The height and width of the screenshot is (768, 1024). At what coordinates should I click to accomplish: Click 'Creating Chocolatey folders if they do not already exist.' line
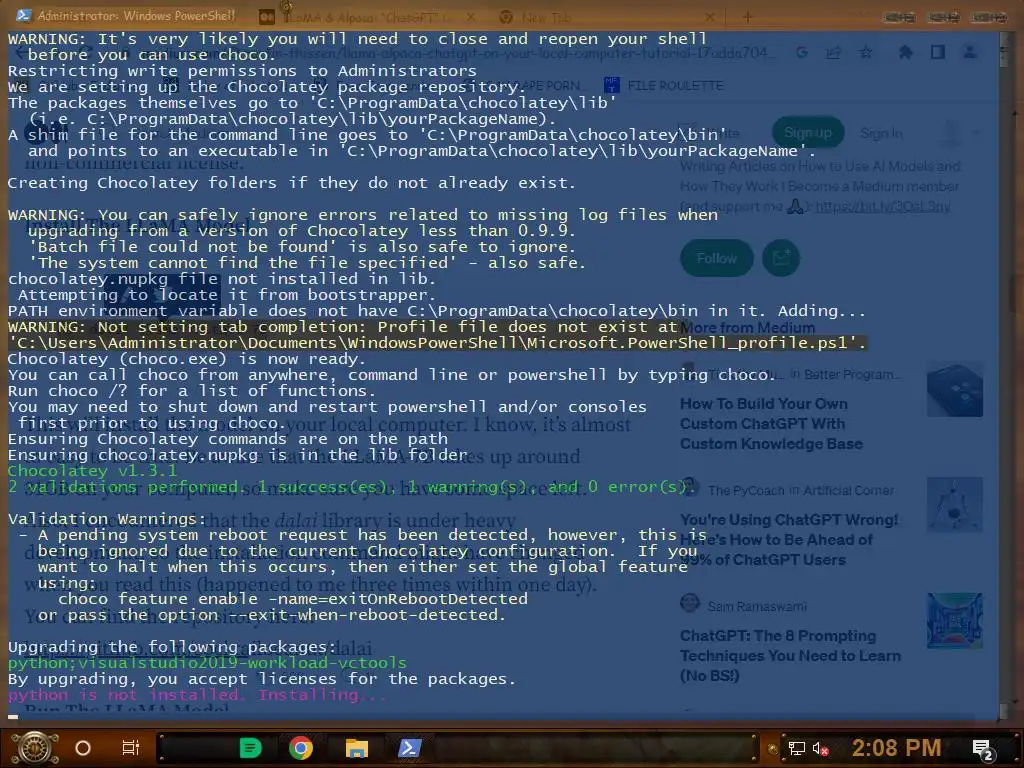[x=292, y=183]
